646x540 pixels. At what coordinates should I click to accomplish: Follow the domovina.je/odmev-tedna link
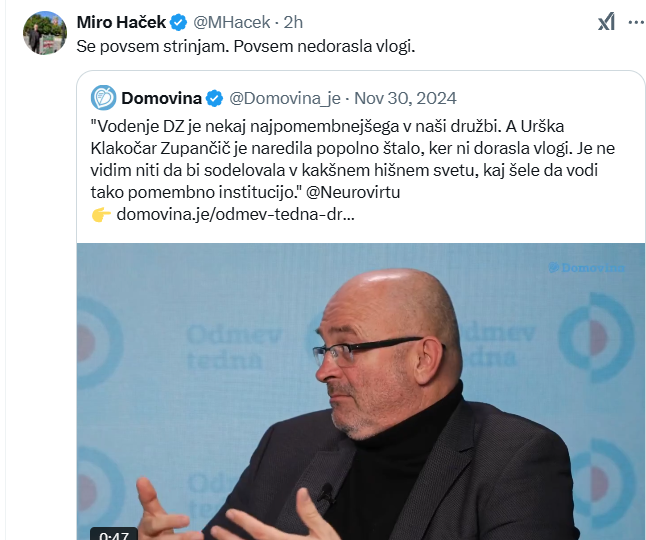[235, 215]
